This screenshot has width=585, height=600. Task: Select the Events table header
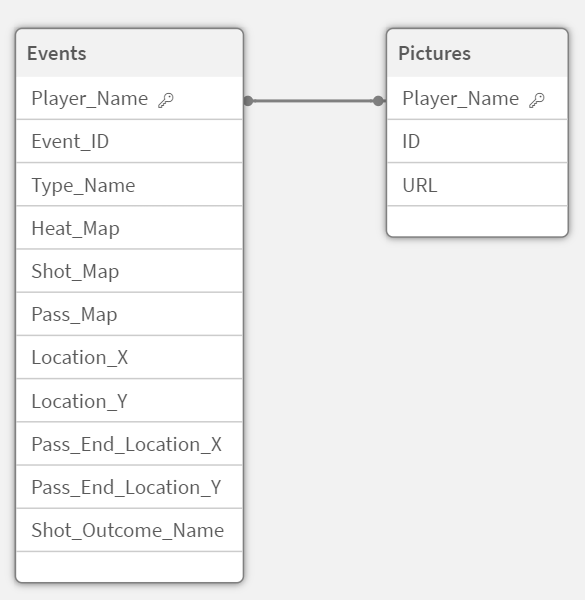click(x=129, y=53)
